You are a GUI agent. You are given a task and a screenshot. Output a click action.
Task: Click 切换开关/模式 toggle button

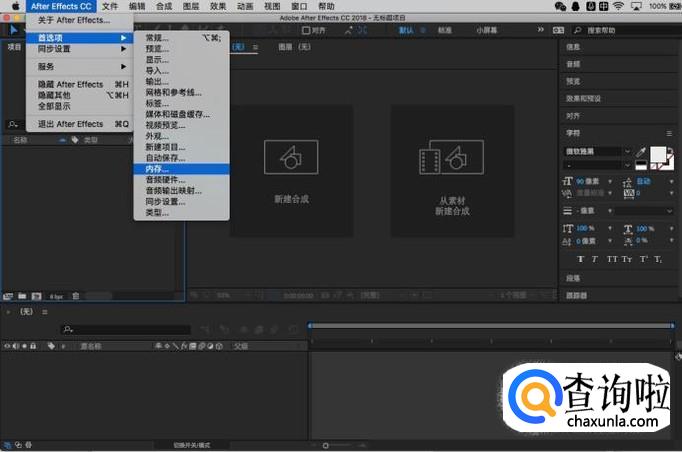(192, 445)
